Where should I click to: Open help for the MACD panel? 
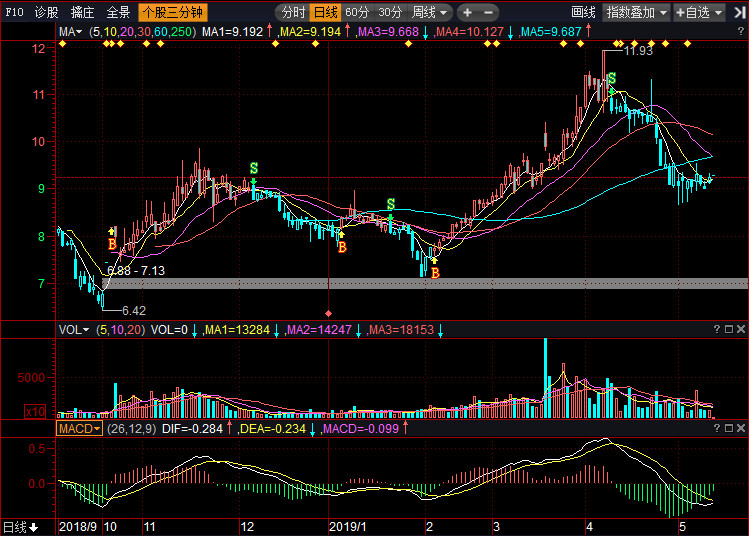(x=716, y=428)
